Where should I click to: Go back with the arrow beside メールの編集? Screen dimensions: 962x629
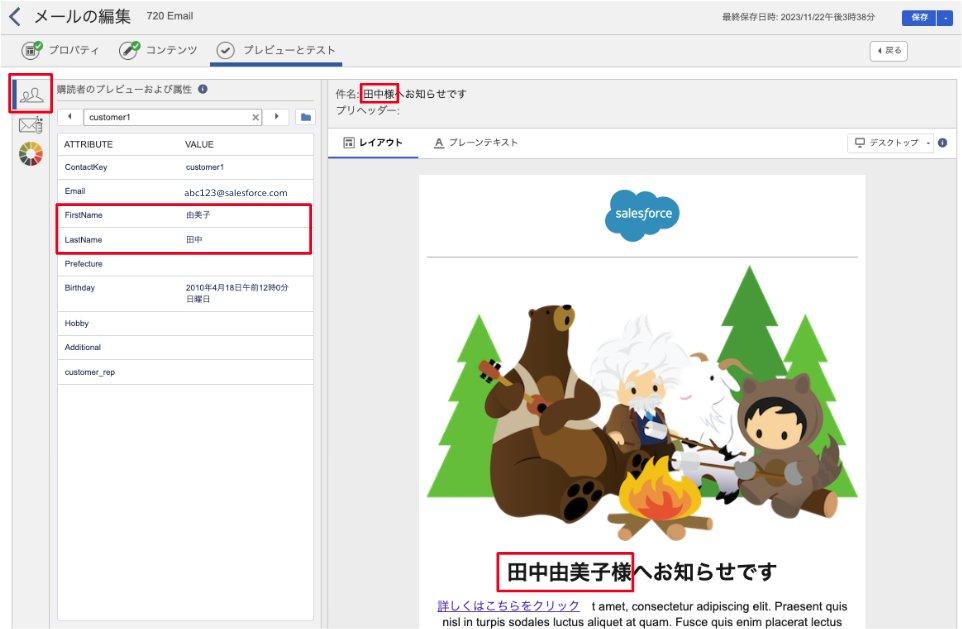click(x=15, y=17)
